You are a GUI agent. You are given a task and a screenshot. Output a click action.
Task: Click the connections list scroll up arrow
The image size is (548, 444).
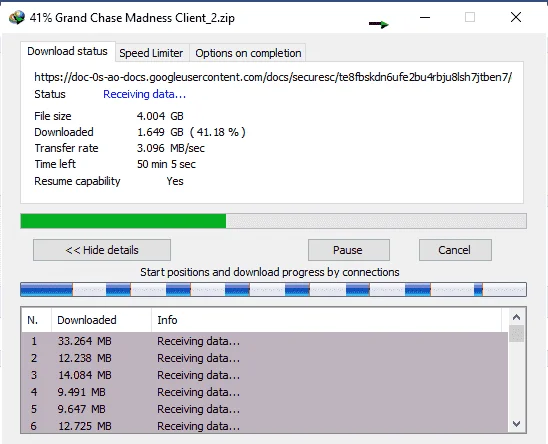(x=517, y=317)
